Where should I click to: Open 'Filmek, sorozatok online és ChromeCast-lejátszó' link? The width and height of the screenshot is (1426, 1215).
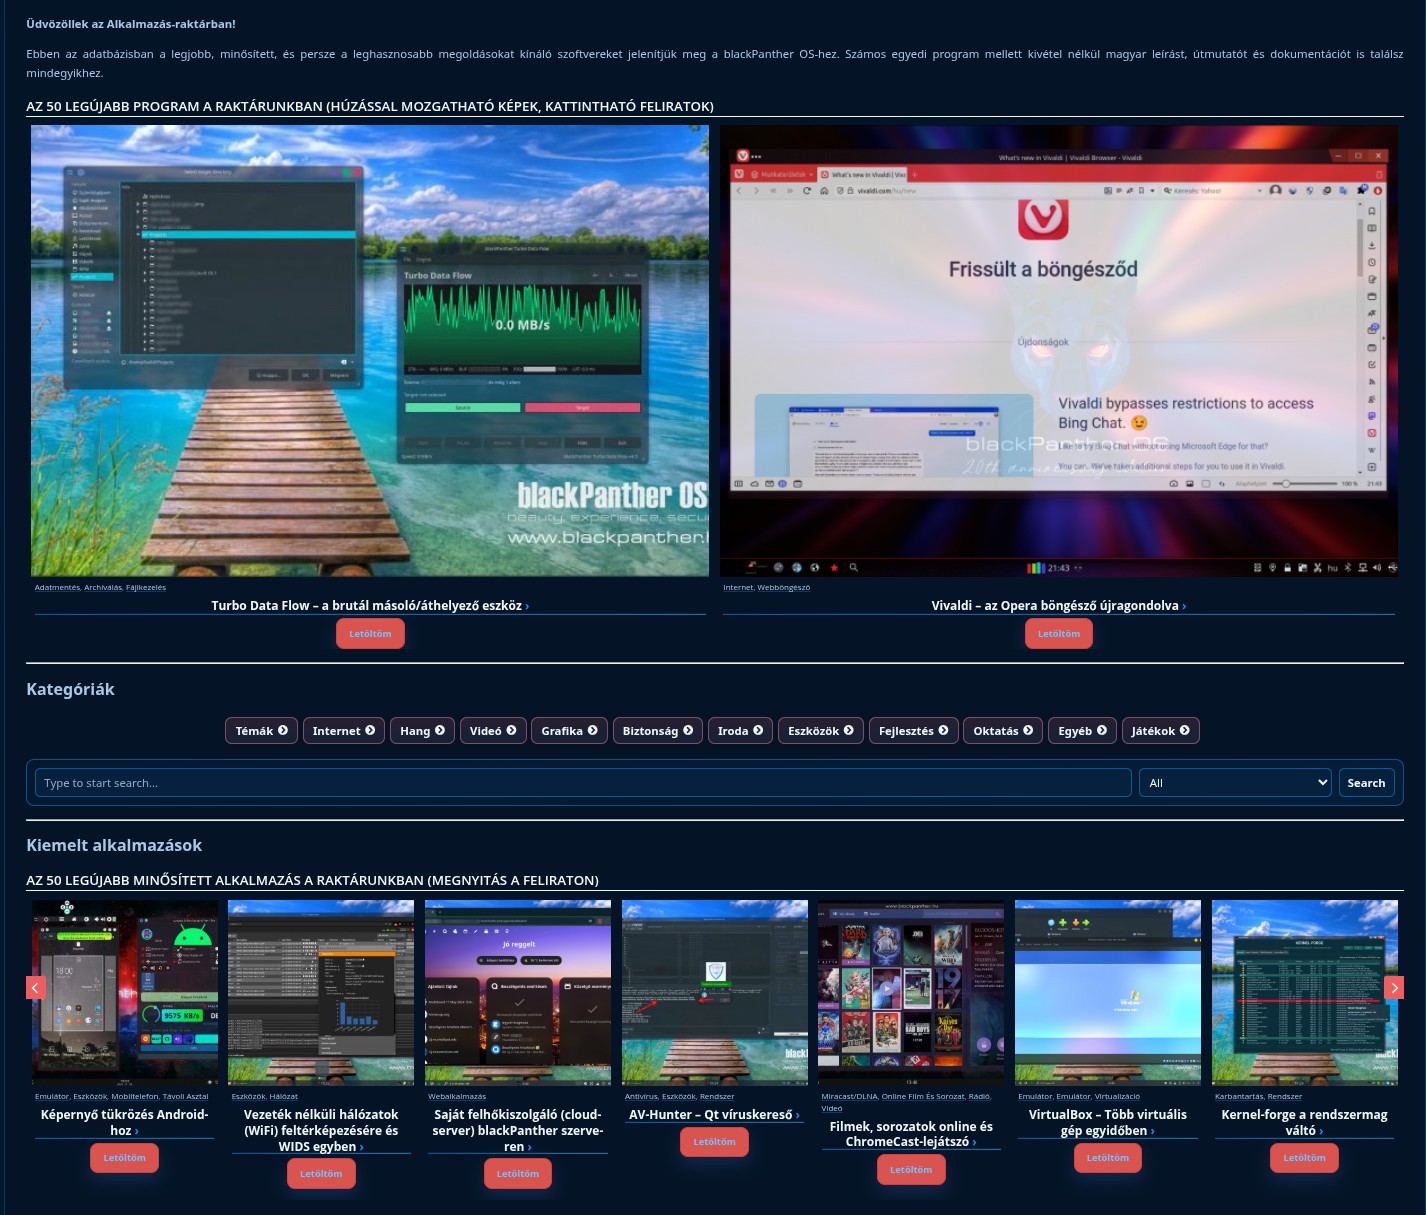[911, 1134]
